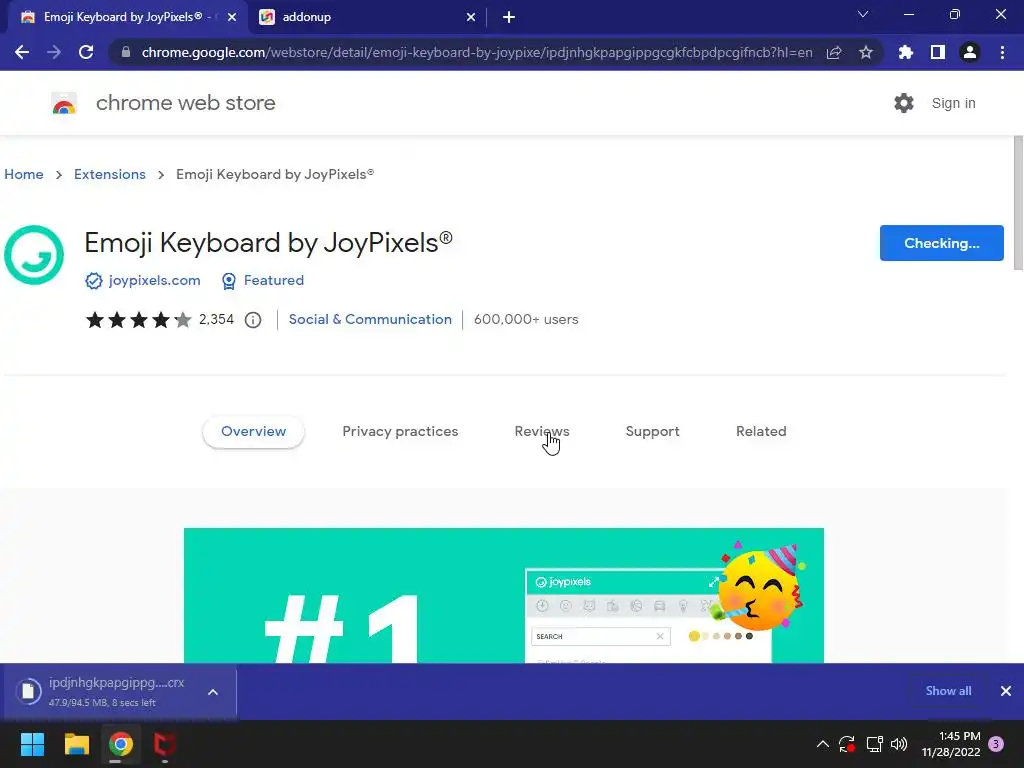Open File Explorer from taskbar
The image size is (1024, 768).
coord(76,744)
